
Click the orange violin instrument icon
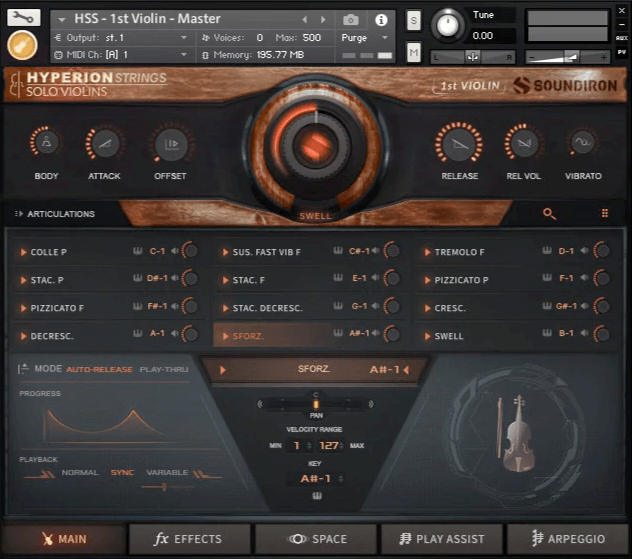pos(23,45)
